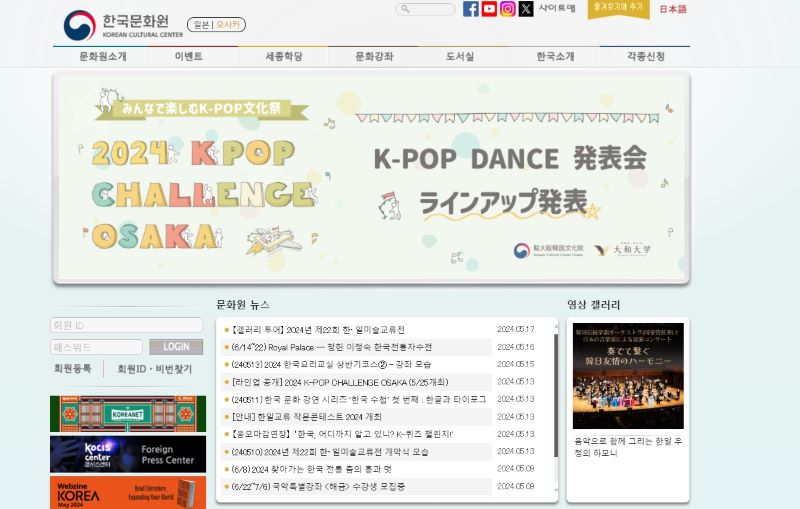Open the concert video gallery thumbnail
Image resolution: width=800 pixels, height=509 pixels.
click(628, 375)
